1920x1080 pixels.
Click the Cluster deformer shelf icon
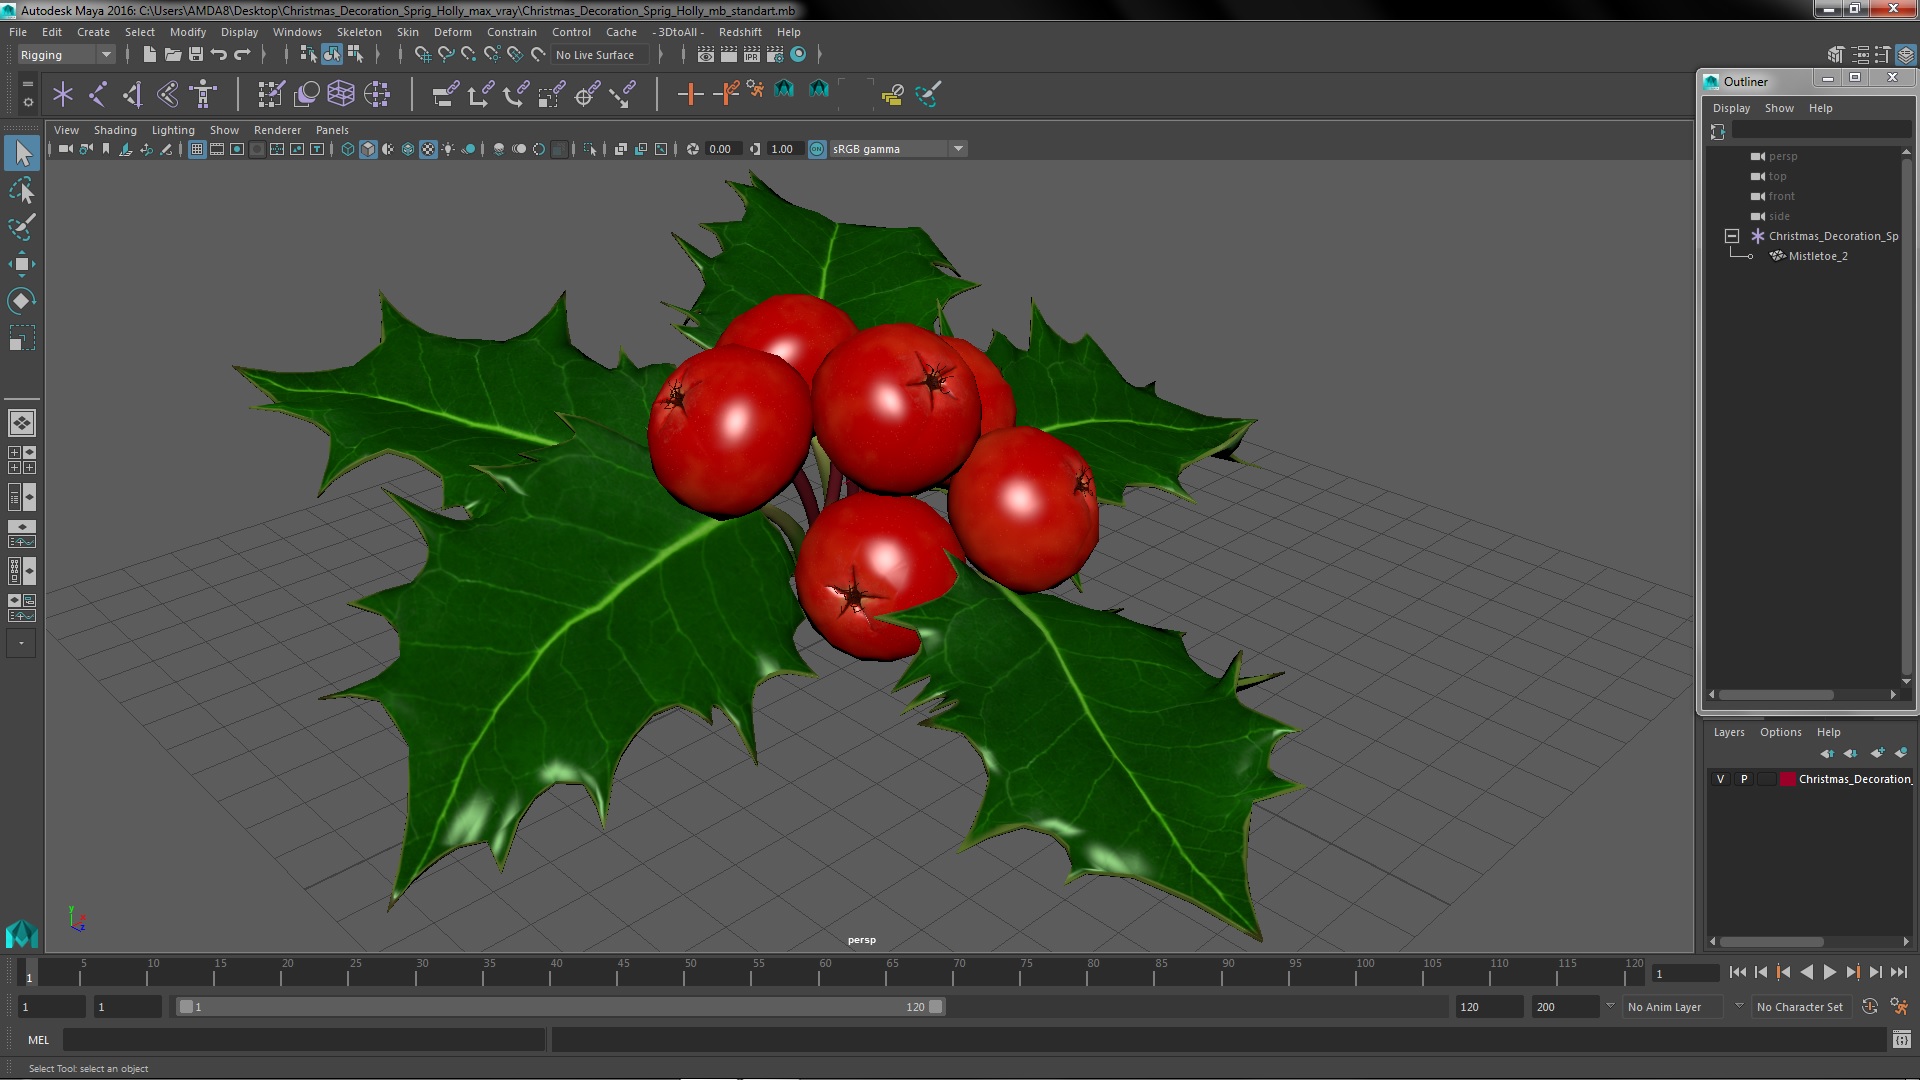click(x=377, y=94)
